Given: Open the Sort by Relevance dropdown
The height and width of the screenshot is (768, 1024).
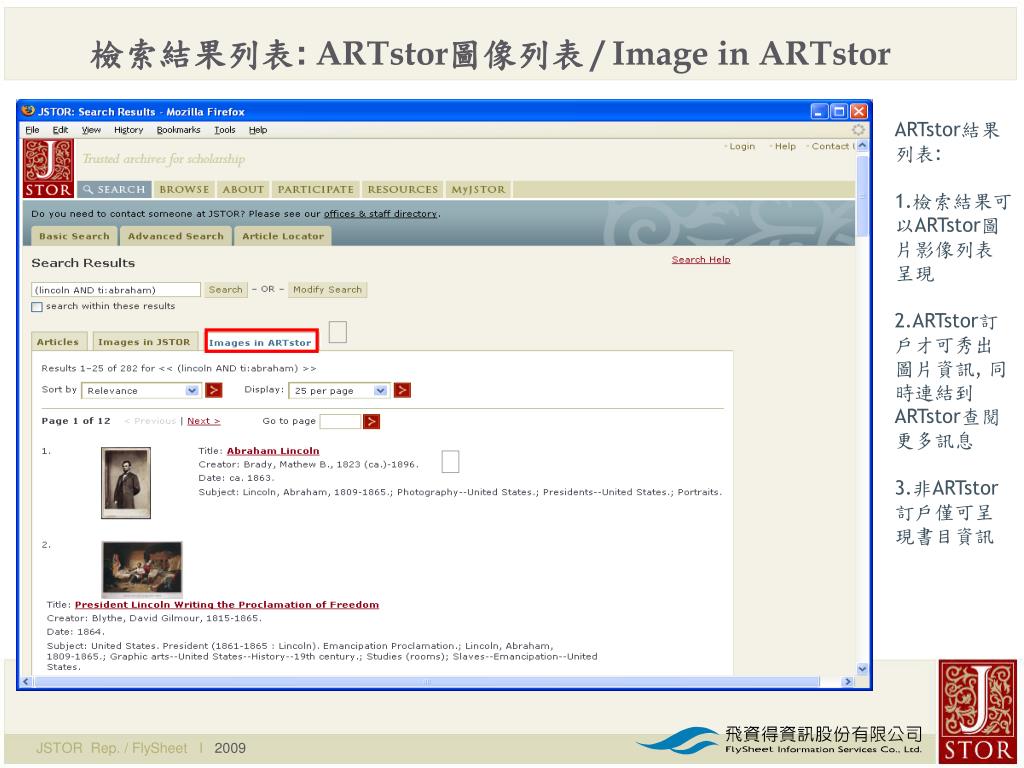Looking at the screenshot, I should 140,391.
